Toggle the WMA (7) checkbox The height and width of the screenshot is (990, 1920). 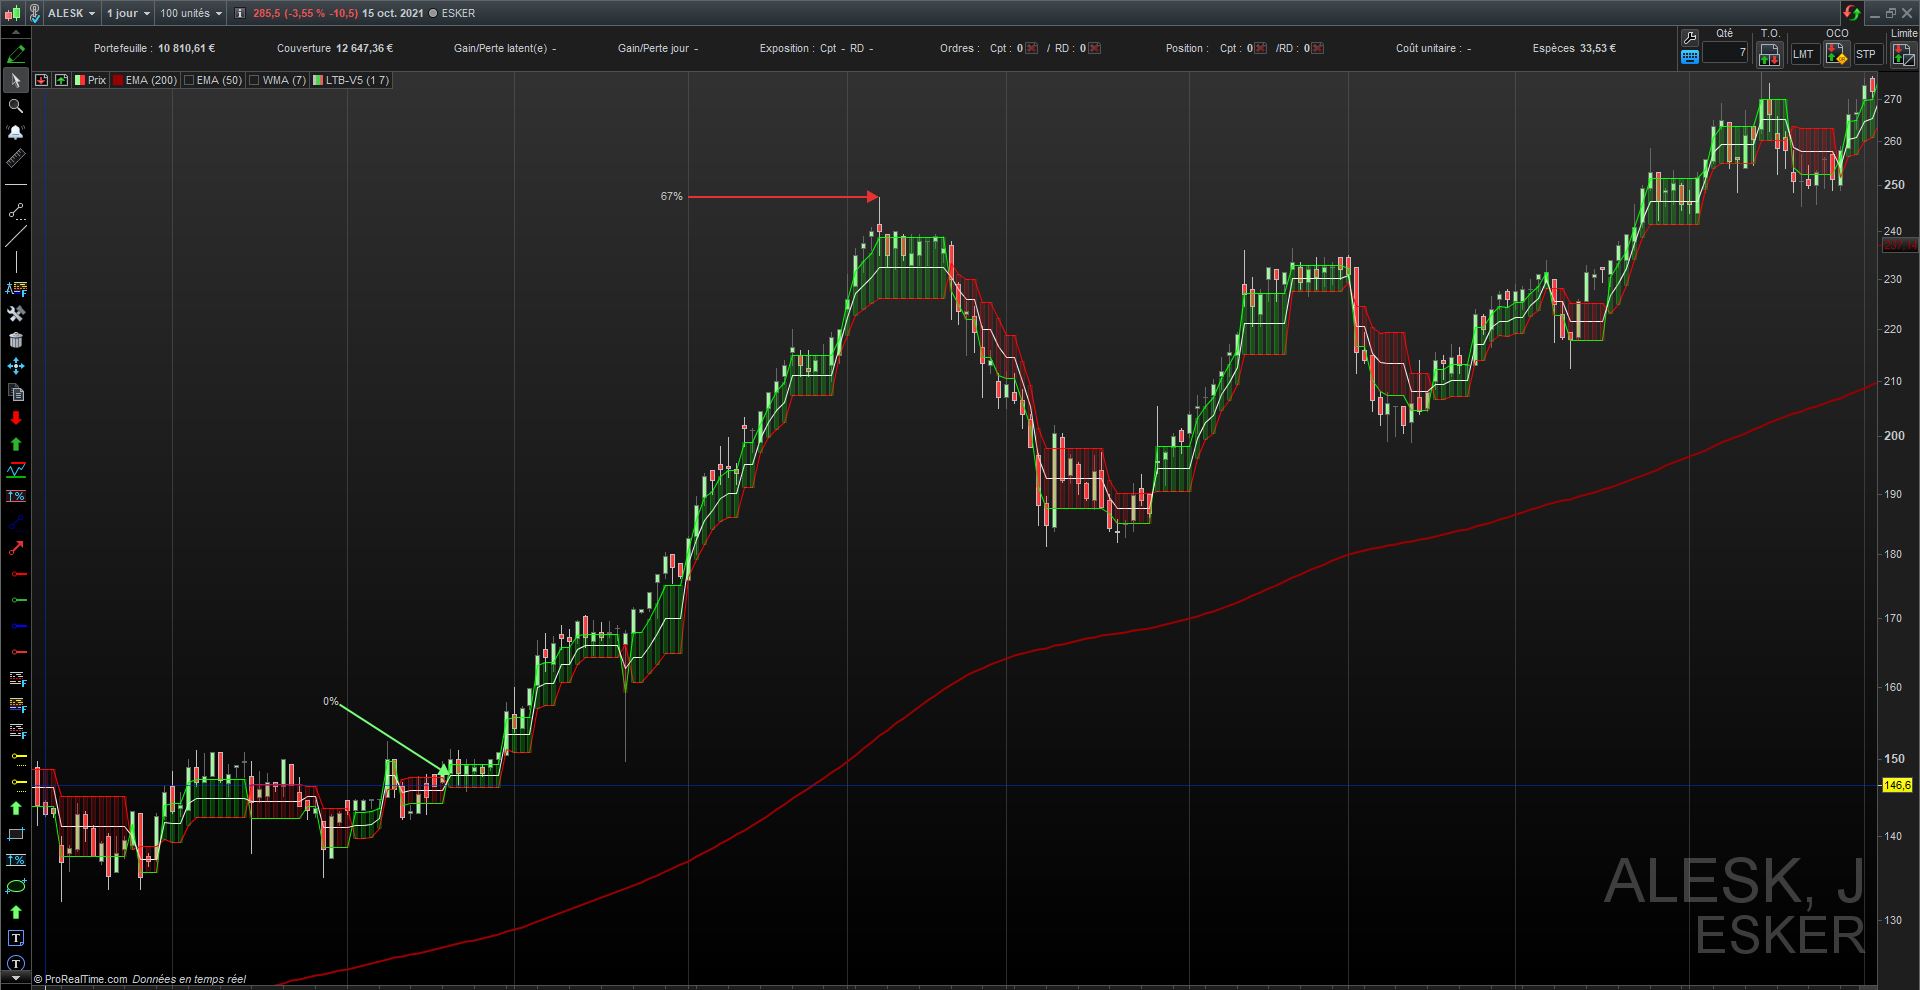255,80
